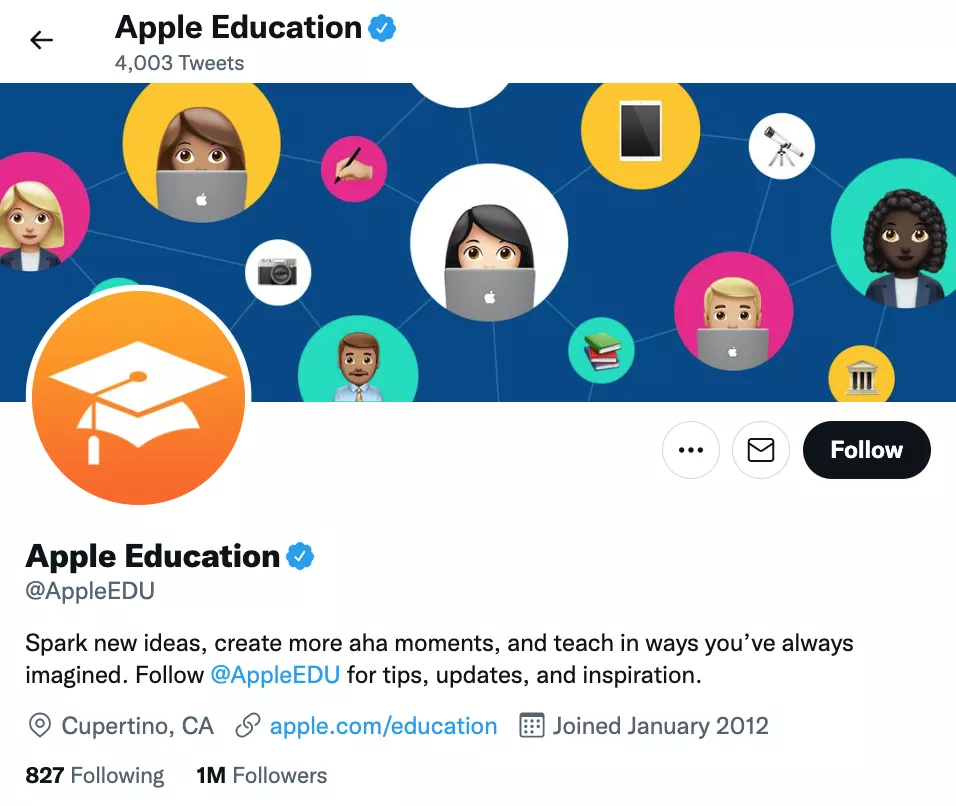This screenshot has height=806, width=956.
Task: View the 827 Following list
Action: tap(95, 776)
